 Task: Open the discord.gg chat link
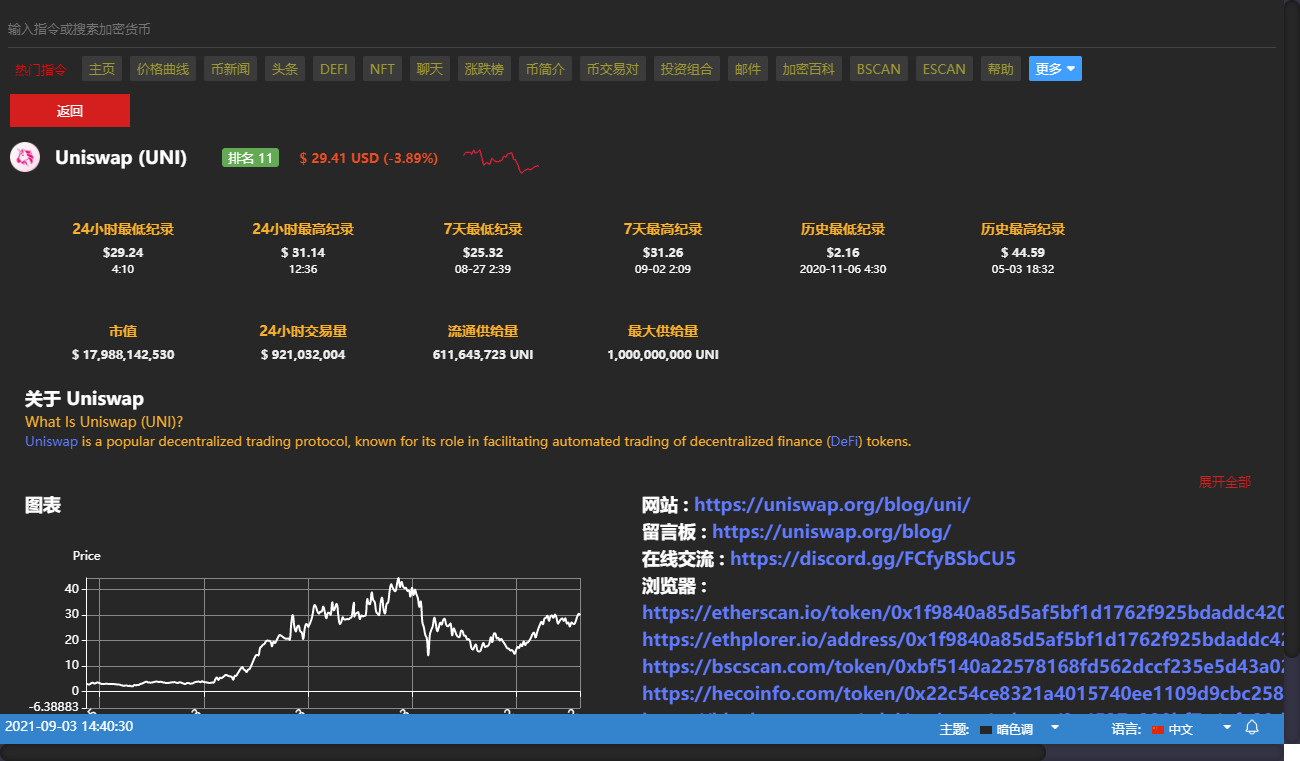(873, 559)
